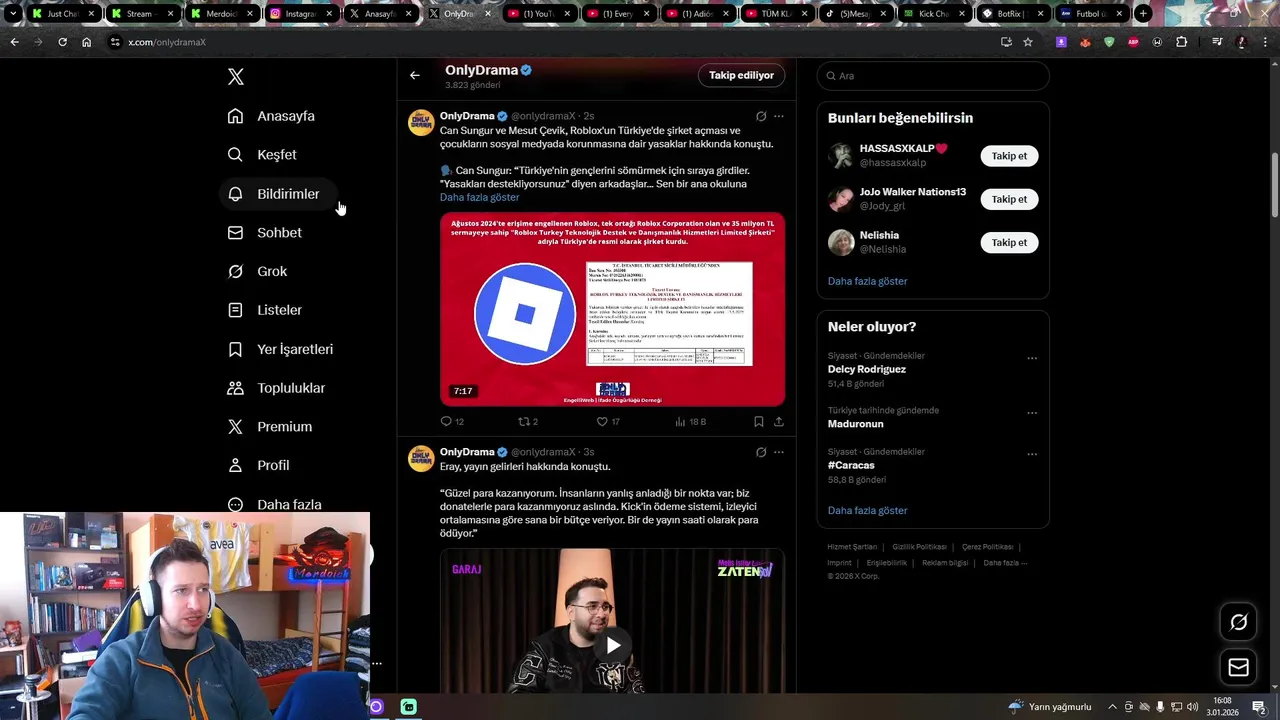Viewport: 1280px width, 720px height.
Task: Open a new browser tab
Action: coord(1143,14)
